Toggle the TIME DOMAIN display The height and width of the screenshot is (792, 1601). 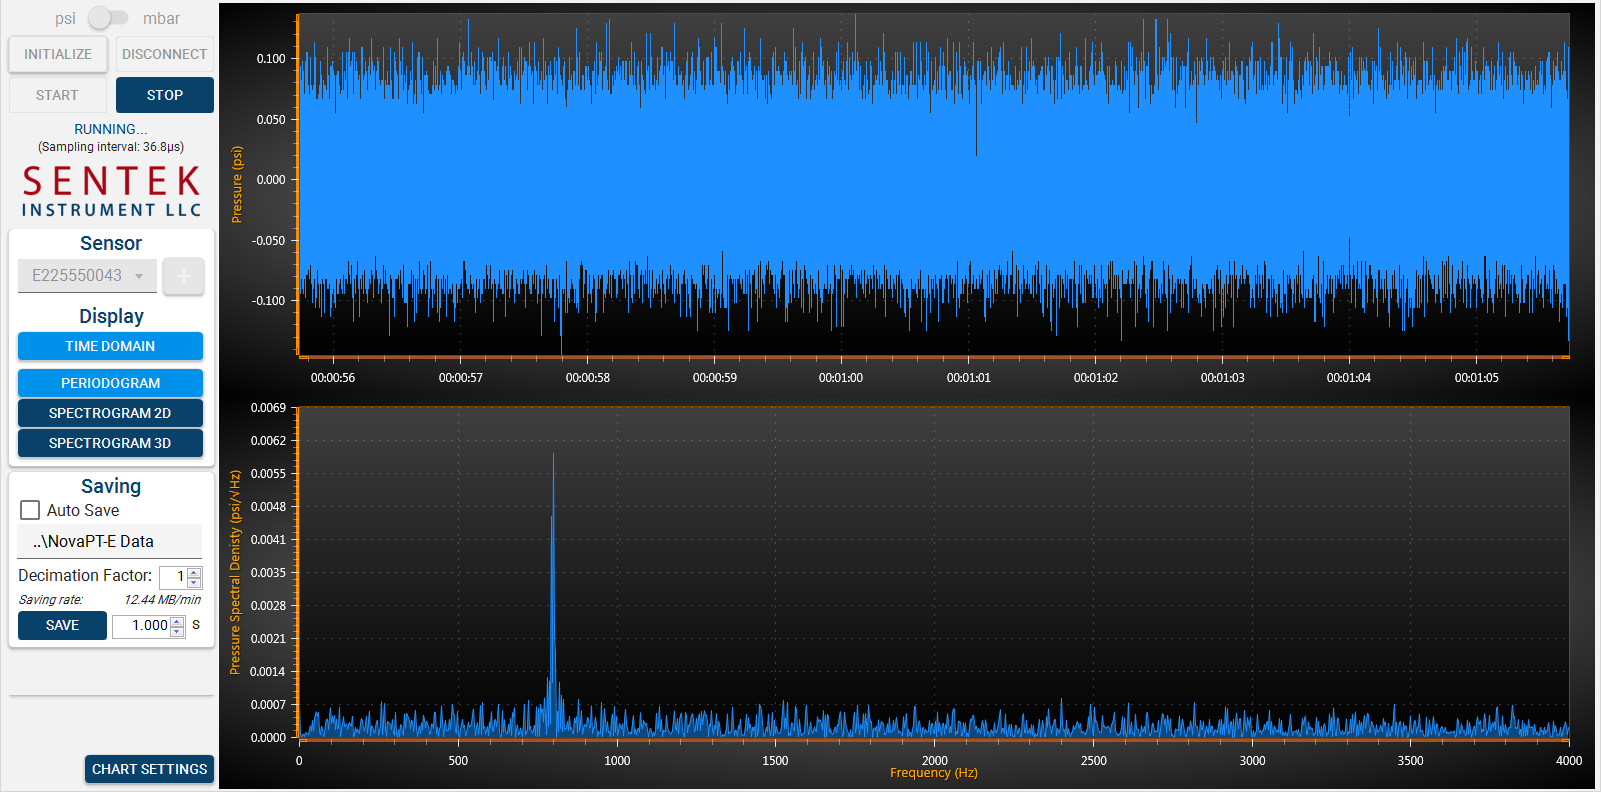pyautogui.click(x=110, y=346)
